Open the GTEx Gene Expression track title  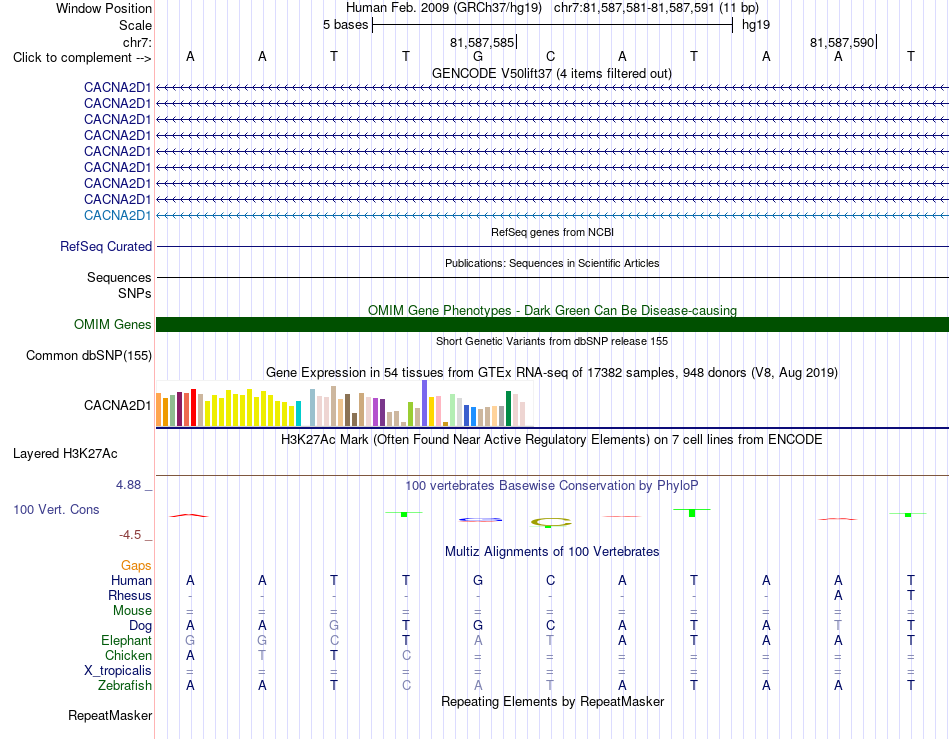552,373
